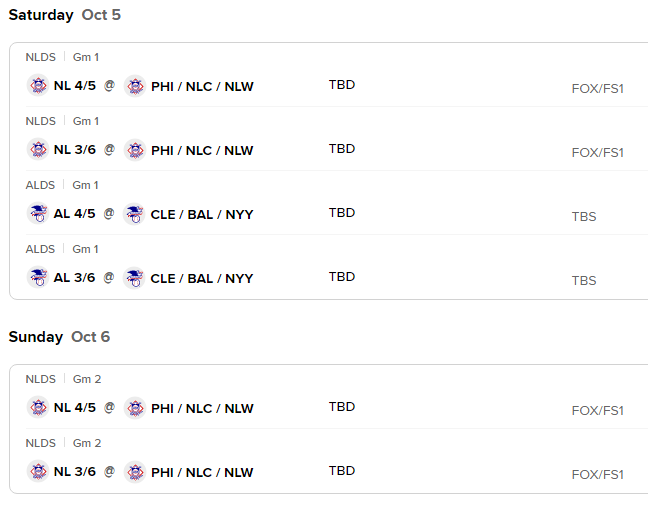Select FOX/FS1 broadcast for Saturday NL 3/6 game

click(x=598, y=152)
